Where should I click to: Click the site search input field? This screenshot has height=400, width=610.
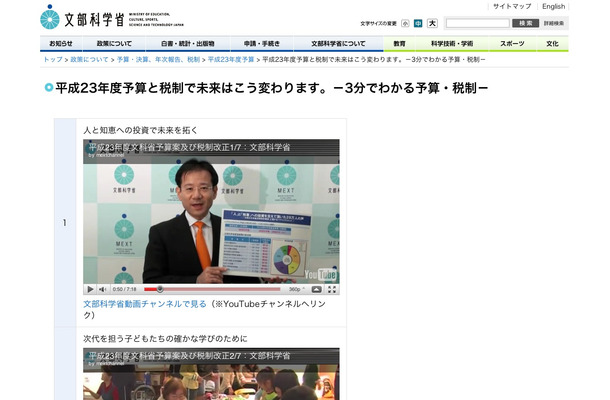(x=477, y=23)
